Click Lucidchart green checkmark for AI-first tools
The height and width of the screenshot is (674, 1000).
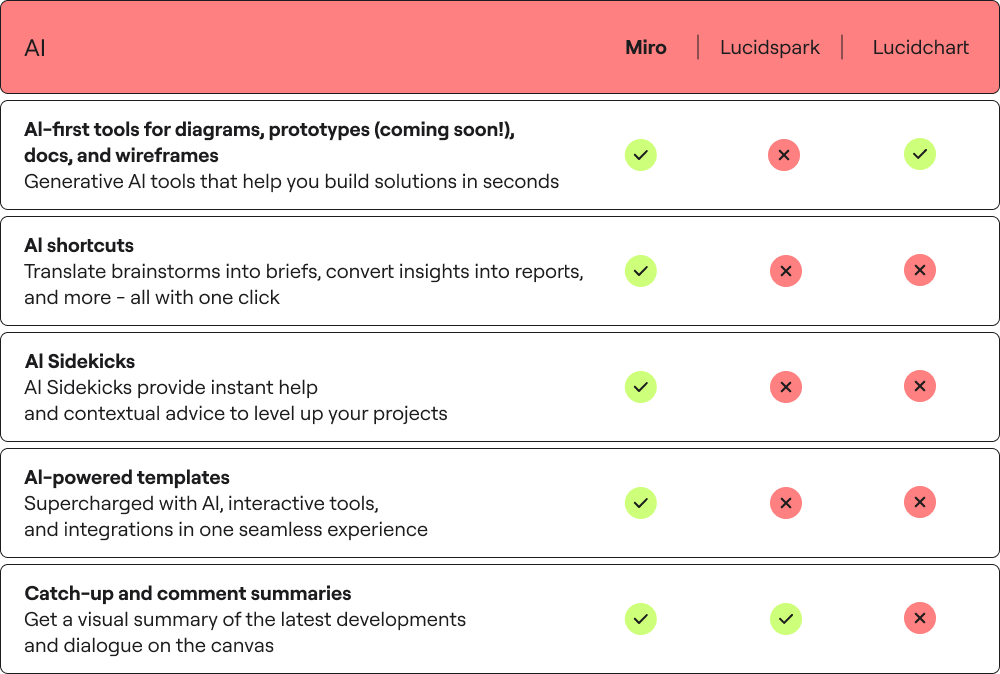tap(920, 154)
